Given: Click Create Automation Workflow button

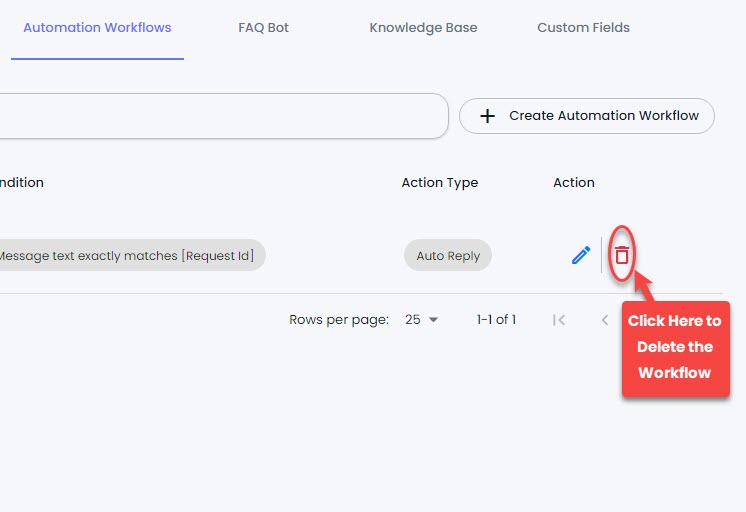Looking at the screenshot, I should (587, 116).
